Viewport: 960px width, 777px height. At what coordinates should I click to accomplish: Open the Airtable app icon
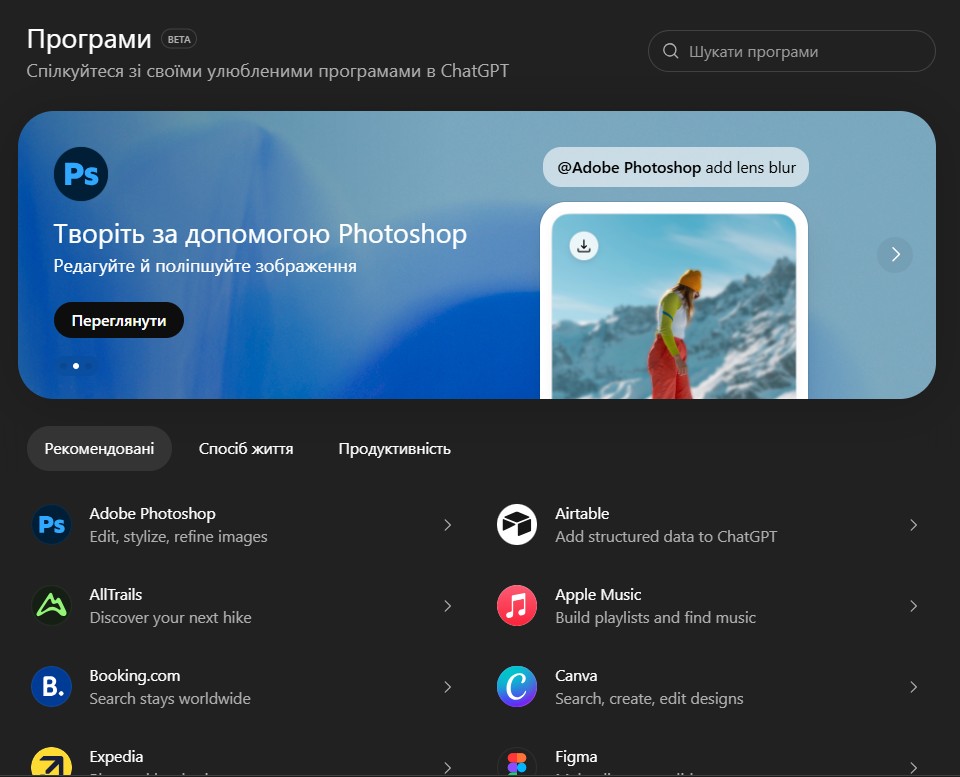coord(517,525)
